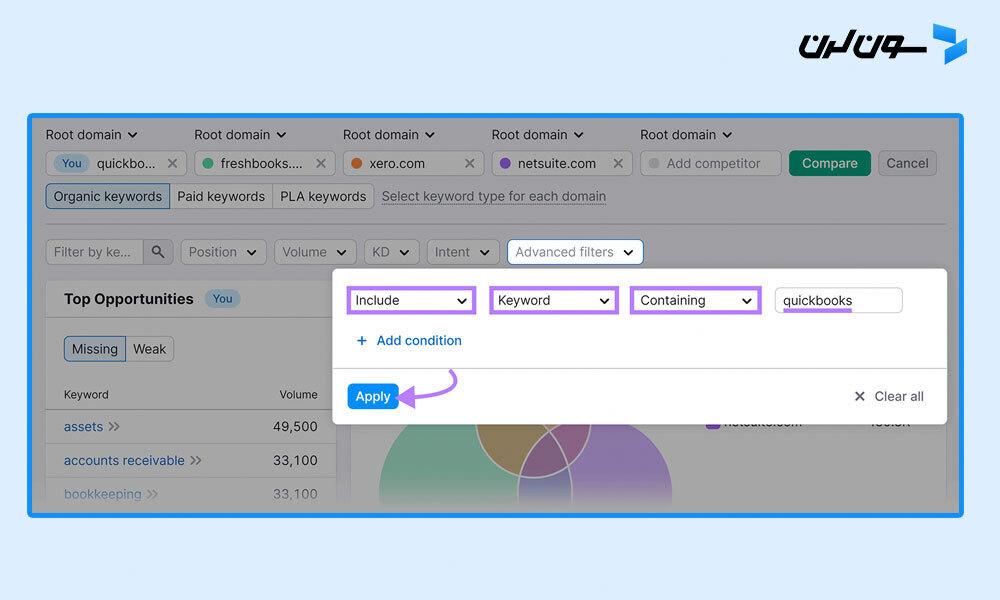Open Root domain dropdown above xero.com
The width and height of the screenshot is (1000, 600).
(x=388, y=135)
